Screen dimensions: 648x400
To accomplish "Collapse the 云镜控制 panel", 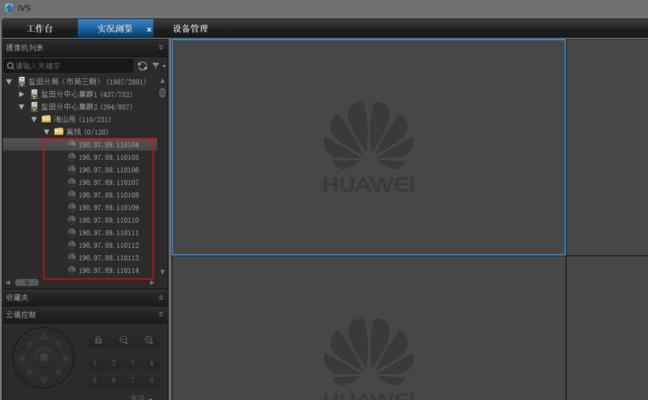I will tap(161, 314).
